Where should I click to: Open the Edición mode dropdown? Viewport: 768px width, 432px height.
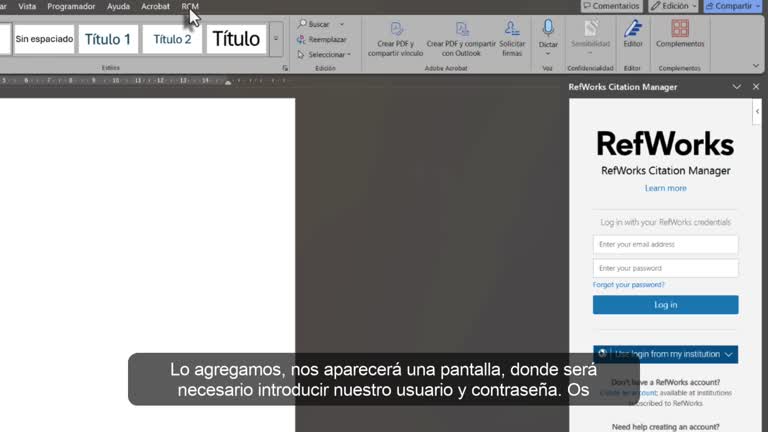674,6
